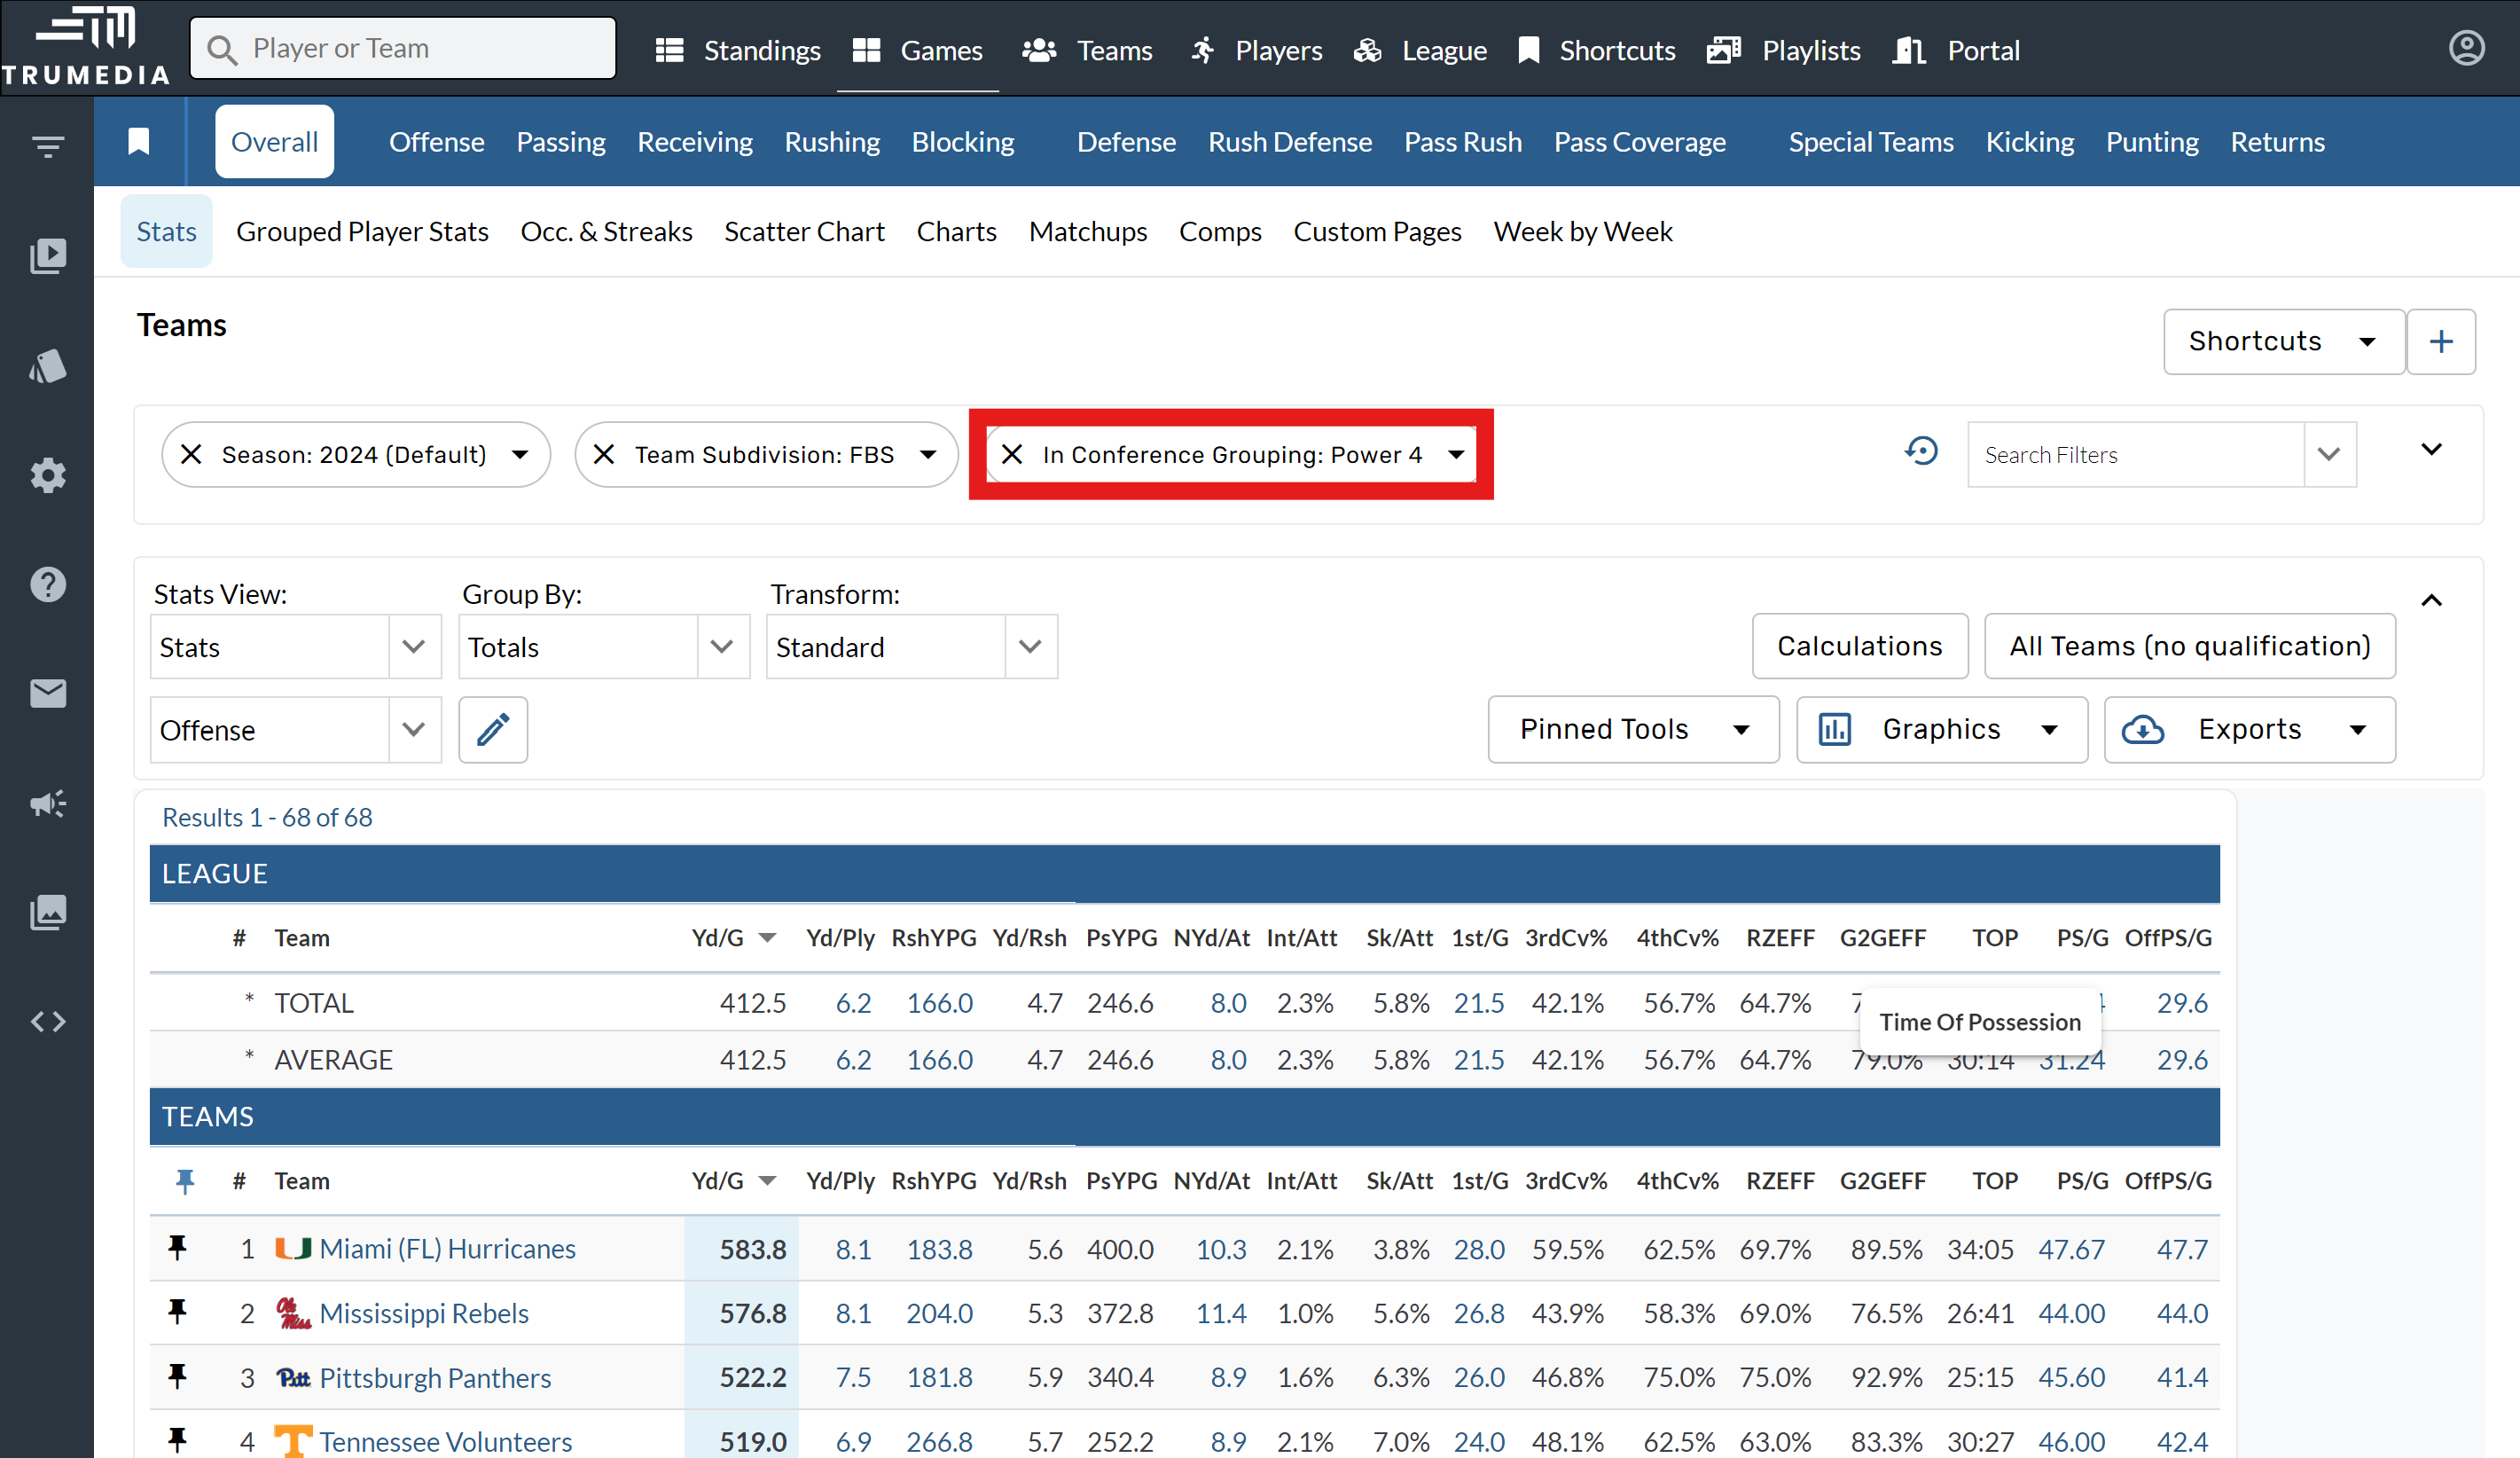Open the user profile account icon
The image size is (2520, 1458).
coord(2466,48)
